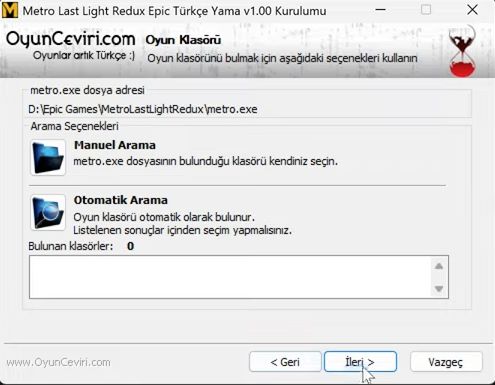Click 'Listelenen sonuçlar içinden seçim yapmalısınız.' text

click(182, 230)
